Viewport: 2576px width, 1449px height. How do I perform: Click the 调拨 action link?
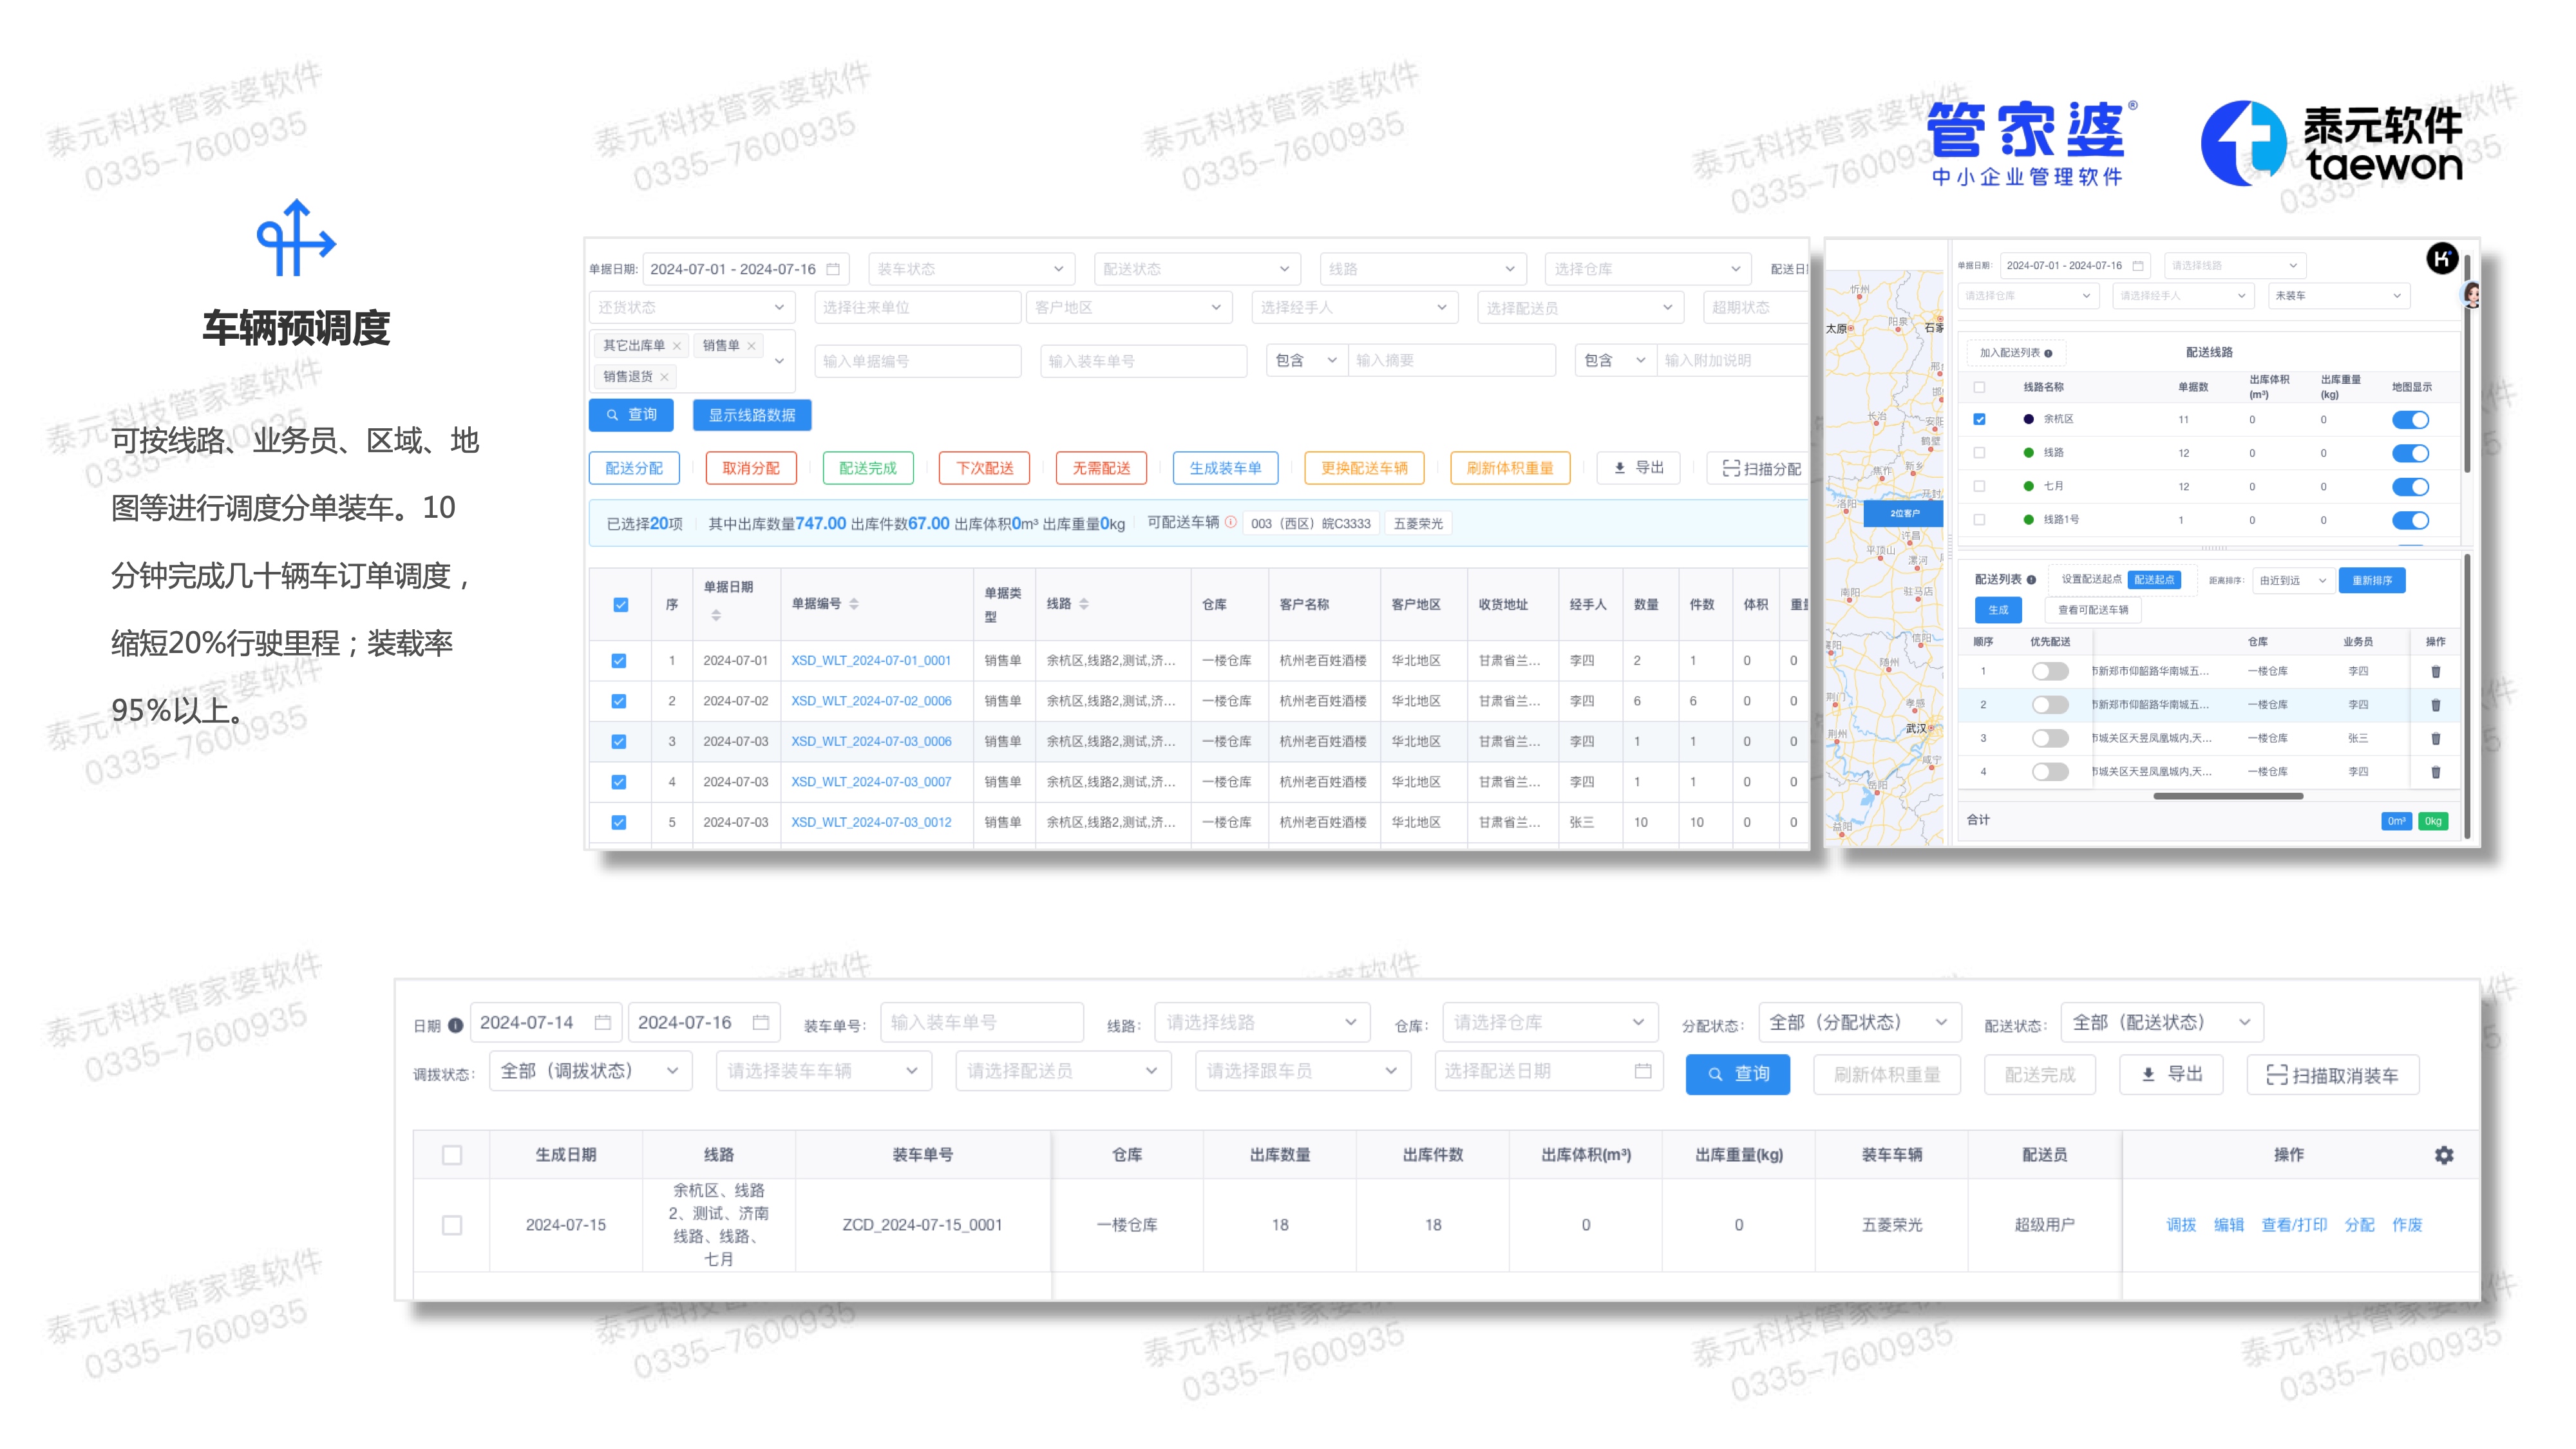tap(2180, 1225)
